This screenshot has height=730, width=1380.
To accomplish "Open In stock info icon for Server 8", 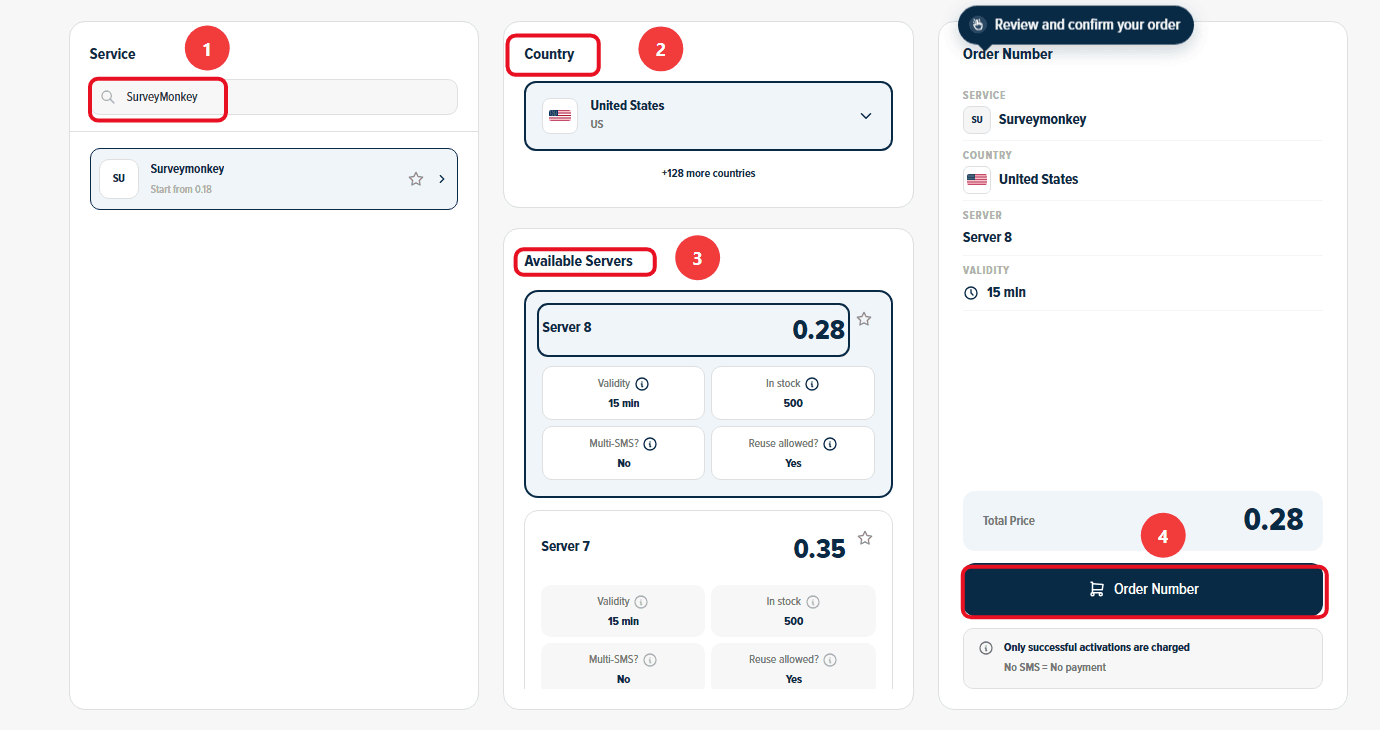I will click(x=812, y=384).
